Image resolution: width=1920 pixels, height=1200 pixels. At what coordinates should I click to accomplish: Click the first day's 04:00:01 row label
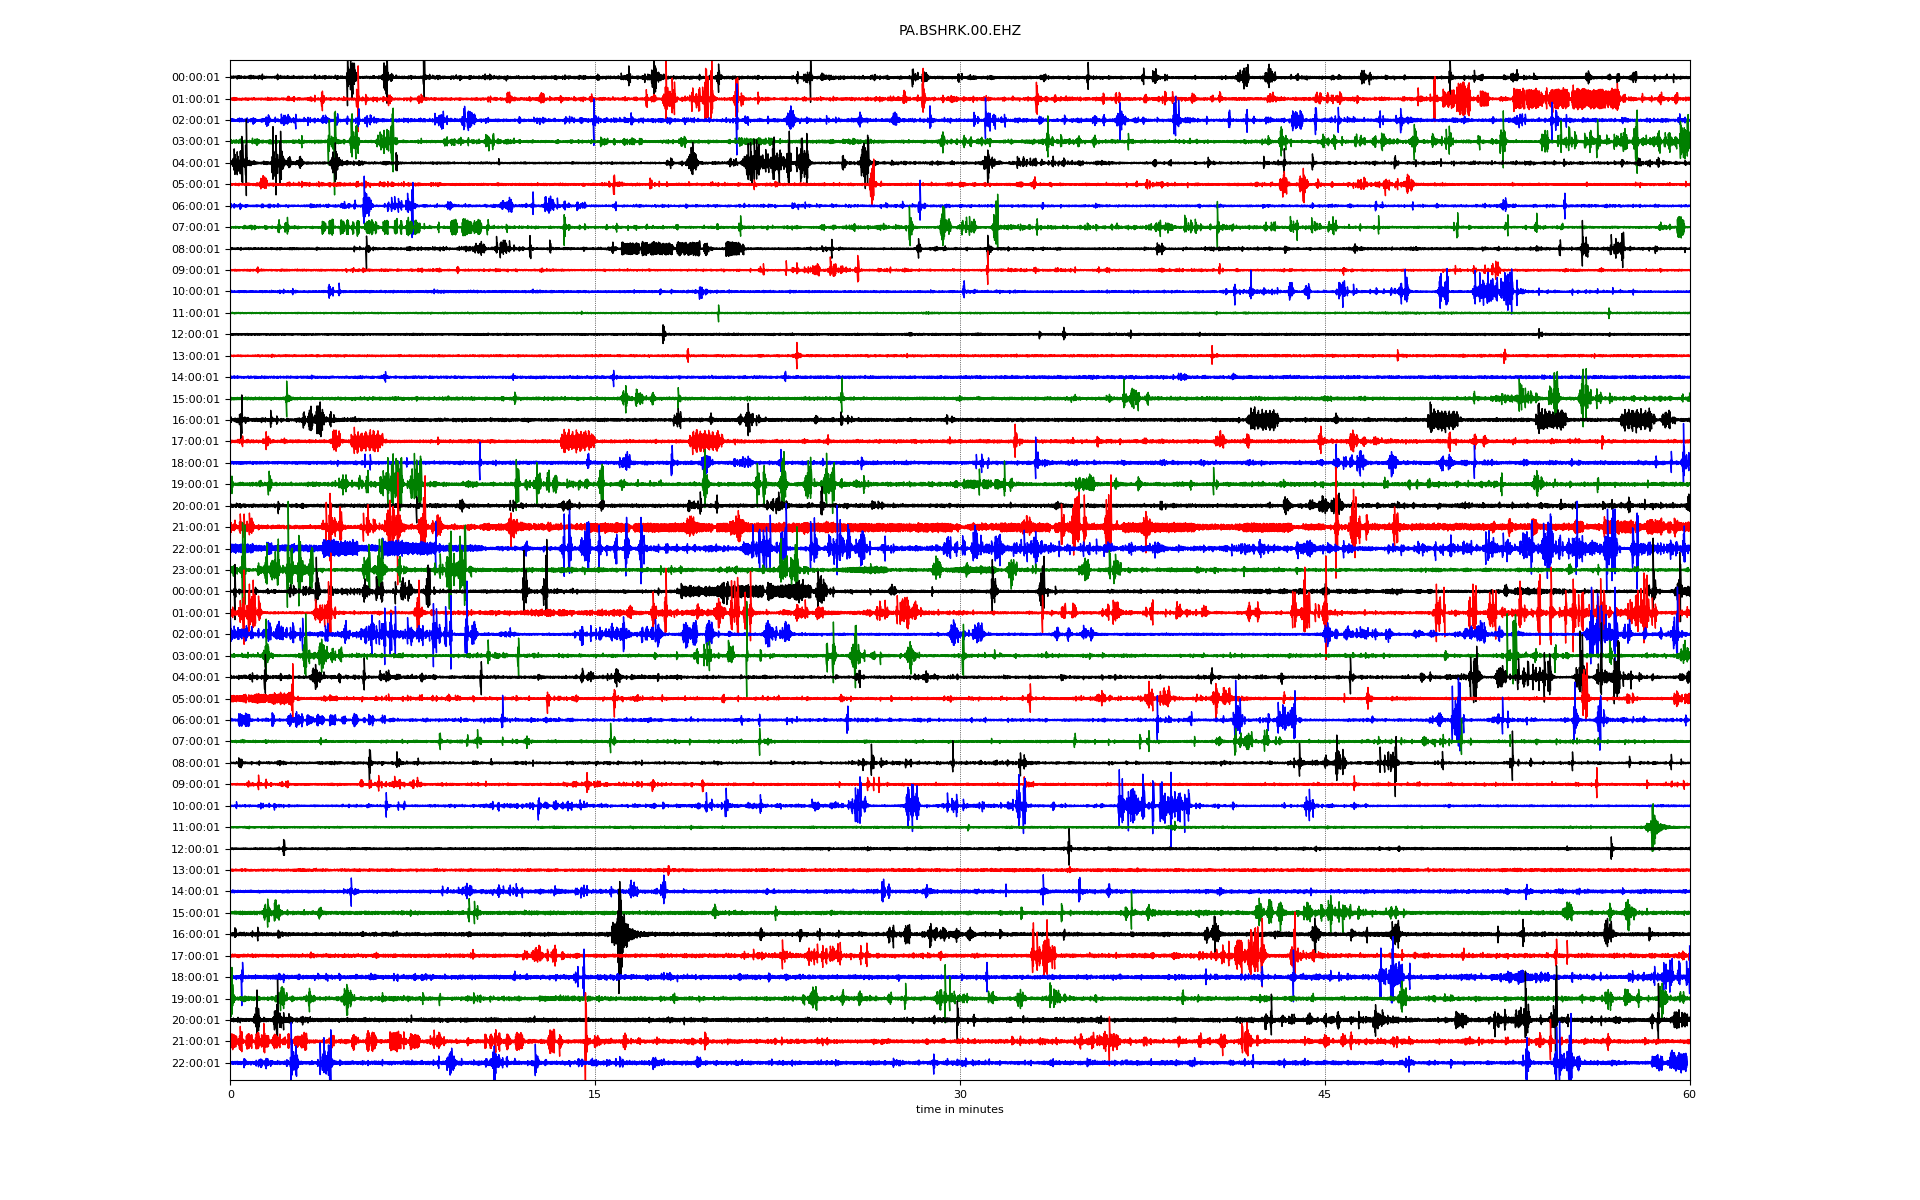(195, 163)
